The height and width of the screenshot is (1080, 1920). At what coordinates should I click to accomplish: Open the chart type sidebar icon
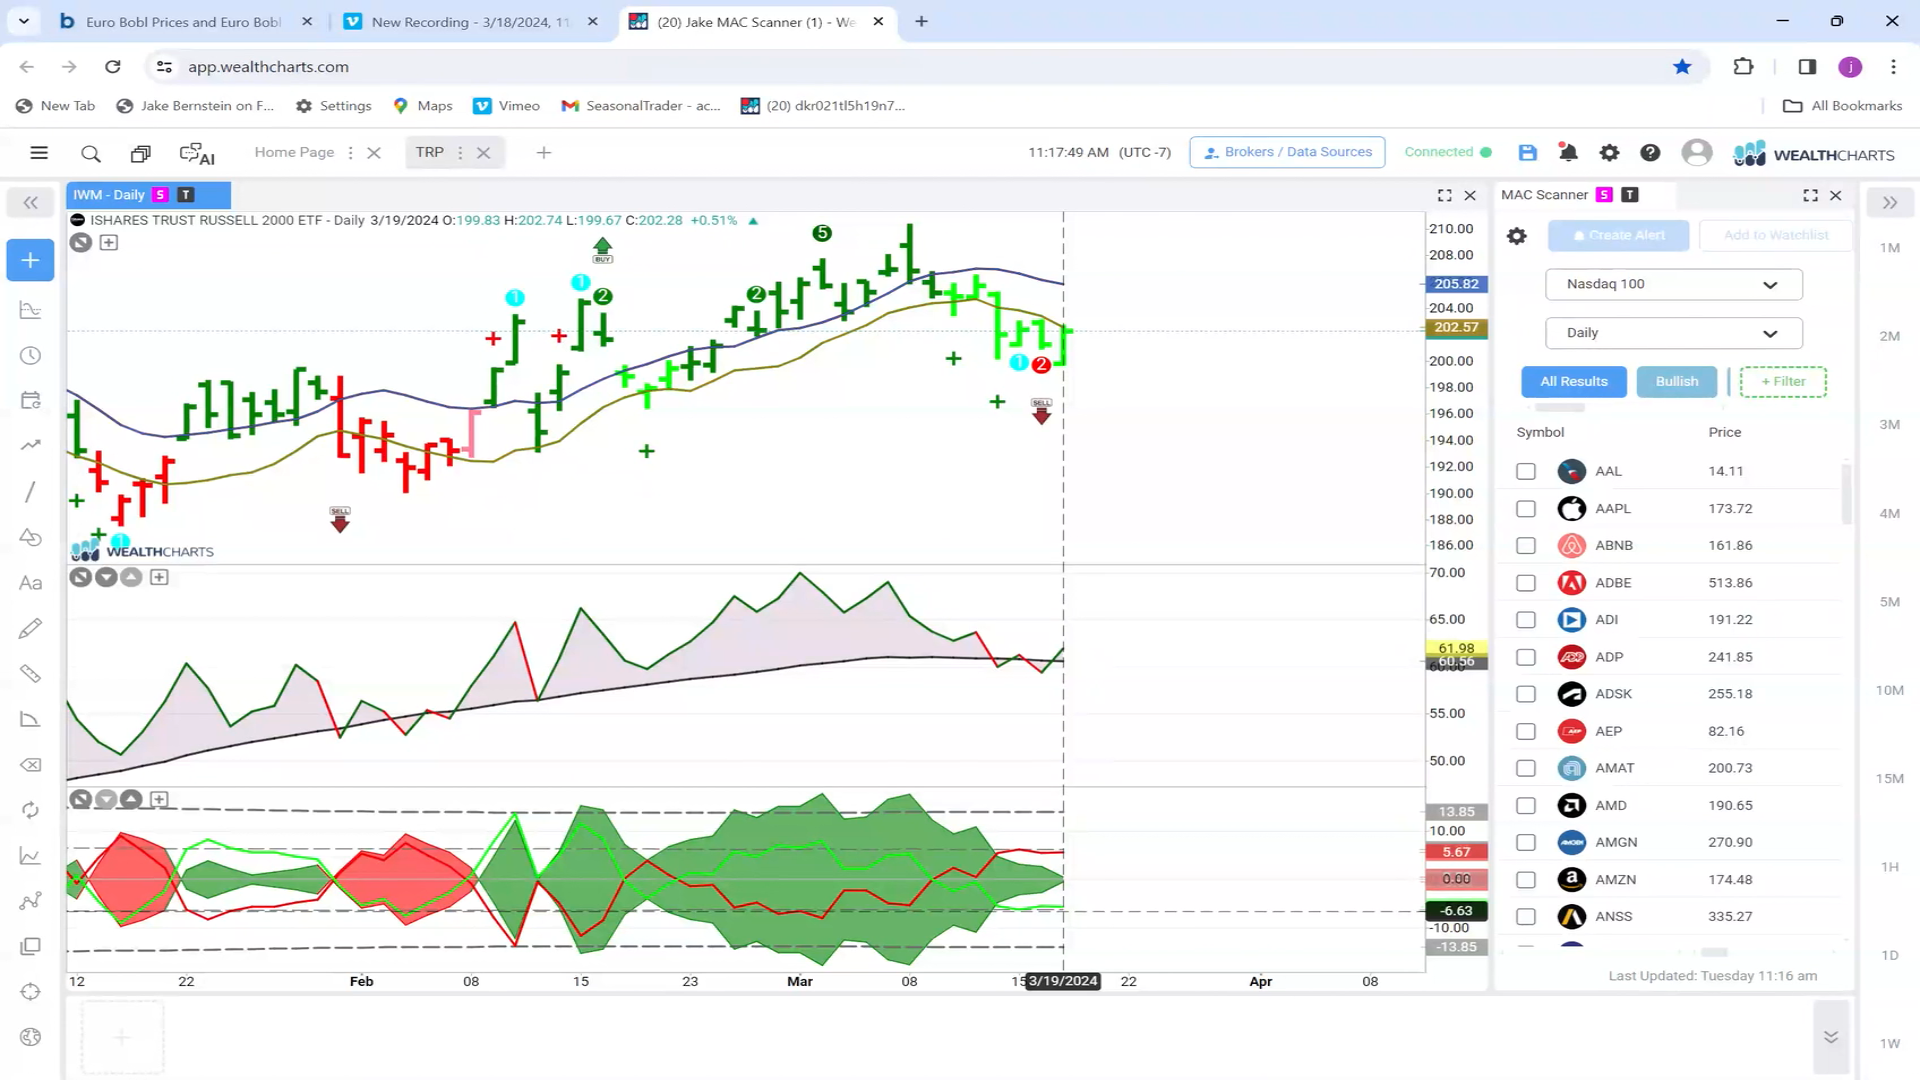30,310
